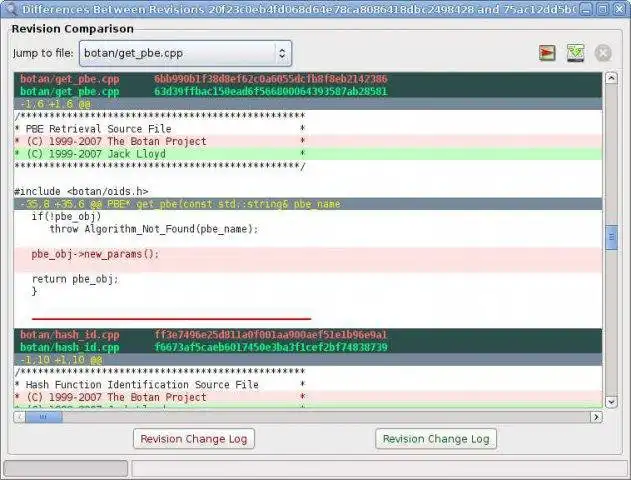Click the removed line pbe_obj->new_params();
The height and width of the screenshot is (480, 631).
coord(308,254)
